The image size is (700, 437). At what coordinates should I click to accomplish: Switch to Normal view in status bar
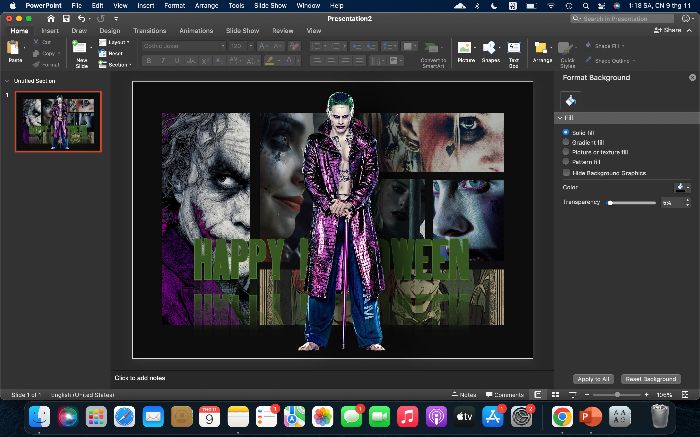point(538,395)
